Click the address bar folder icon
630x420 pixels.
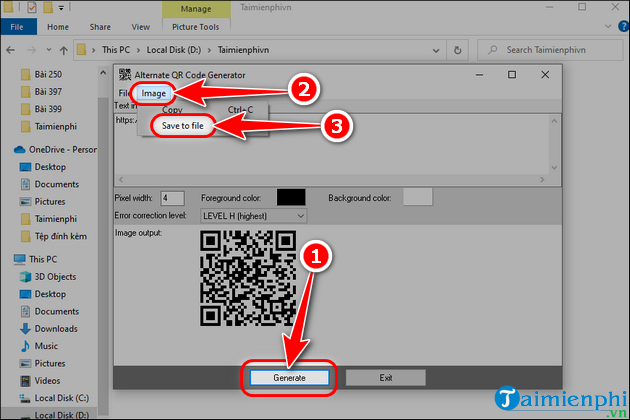82,50
